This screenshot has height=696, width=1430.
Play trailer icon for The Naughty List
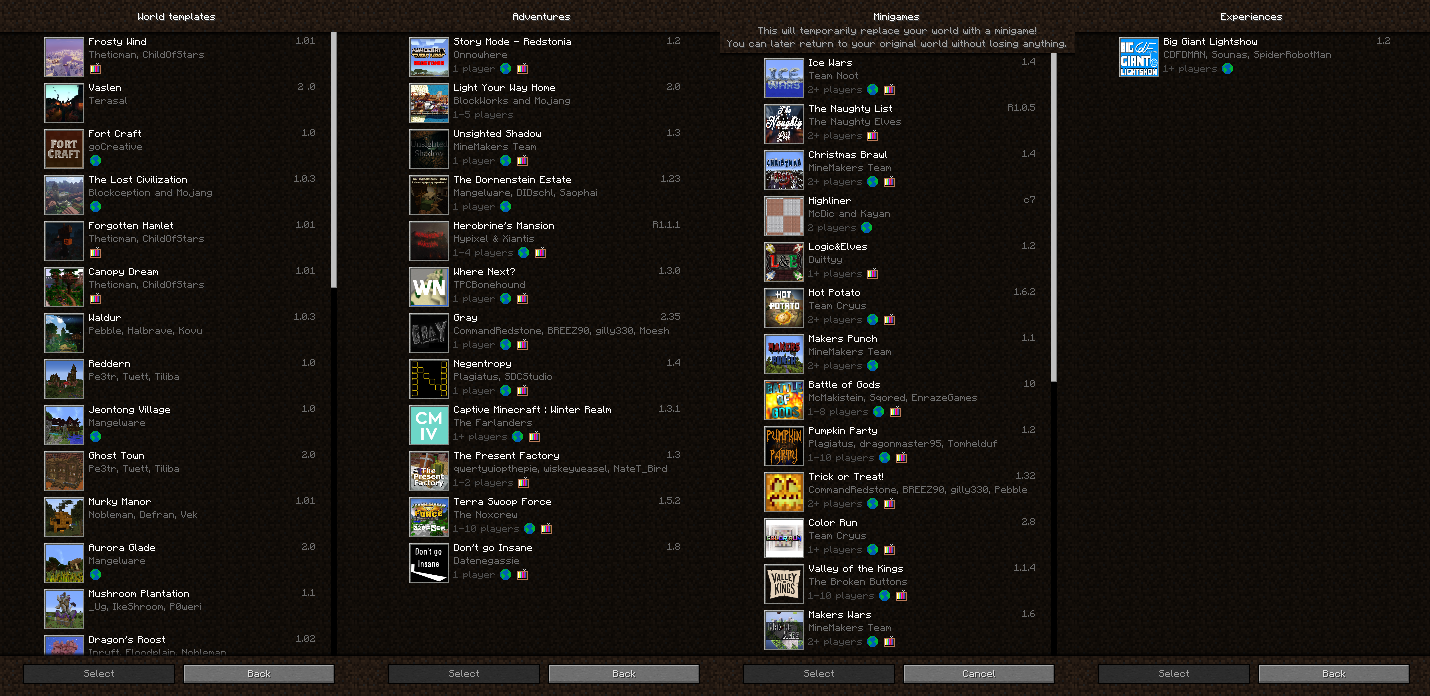pyautogui.click(x=873, y=136)
